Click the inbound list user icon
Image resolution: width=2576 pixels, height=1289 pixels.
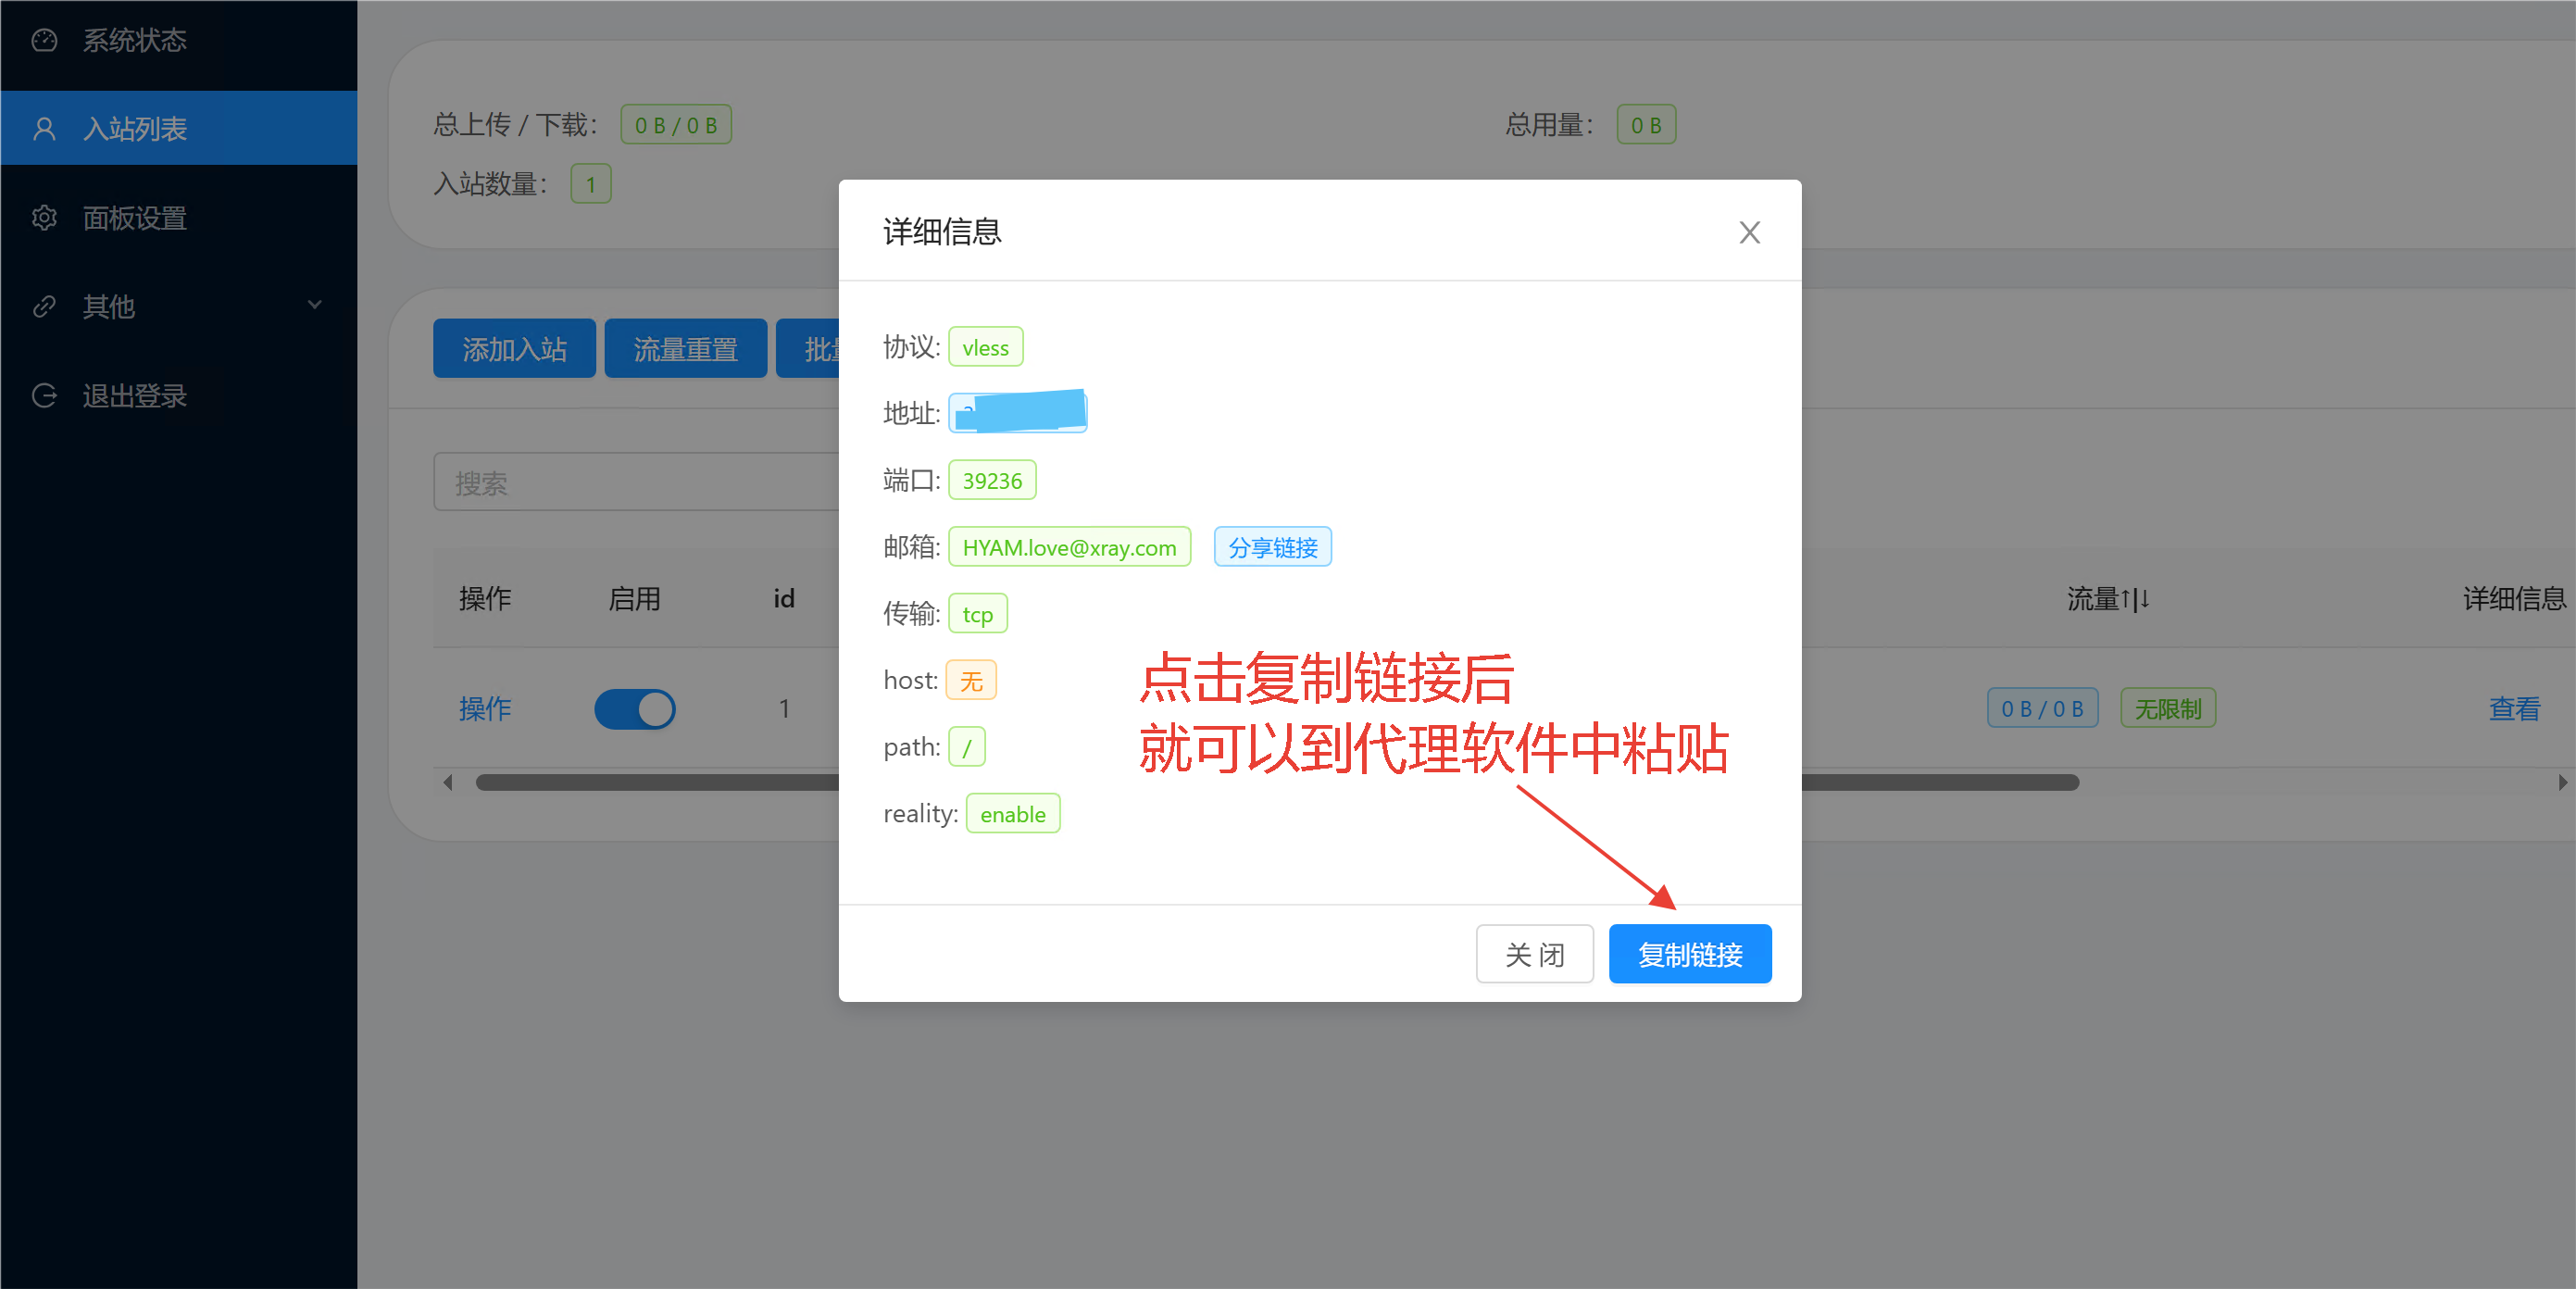[x=44, y=129]
